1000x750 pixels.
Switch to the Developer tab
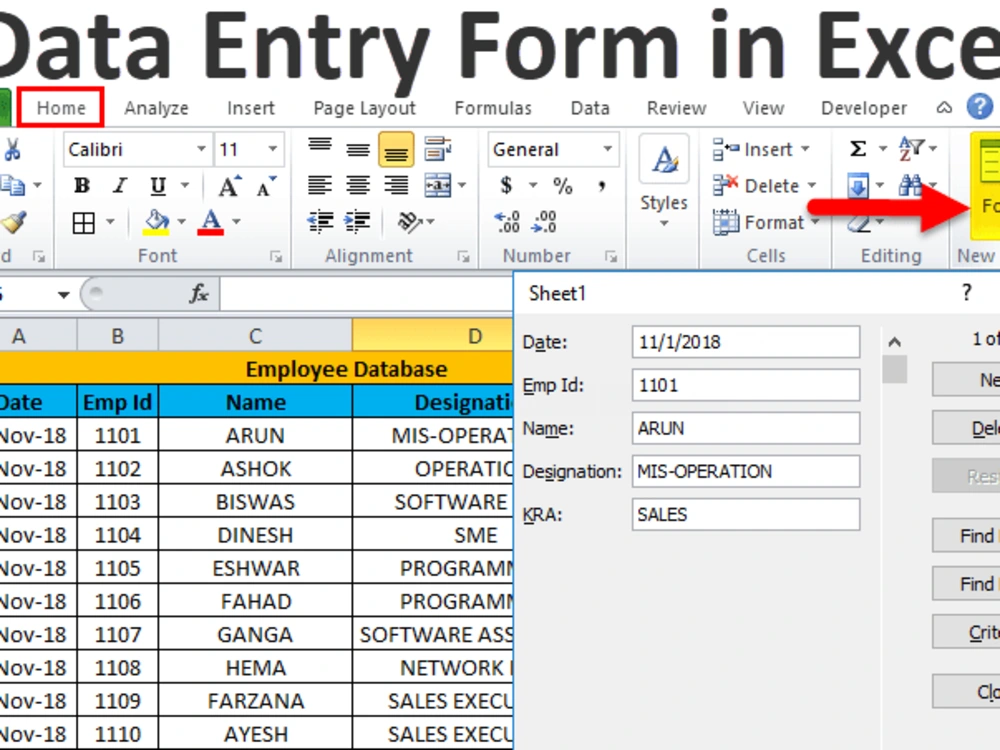point(864,108)
